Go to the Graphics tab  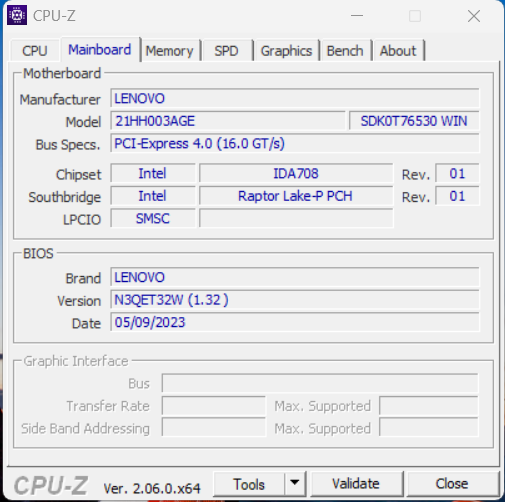pyautogui.click(x=286, y=51)
